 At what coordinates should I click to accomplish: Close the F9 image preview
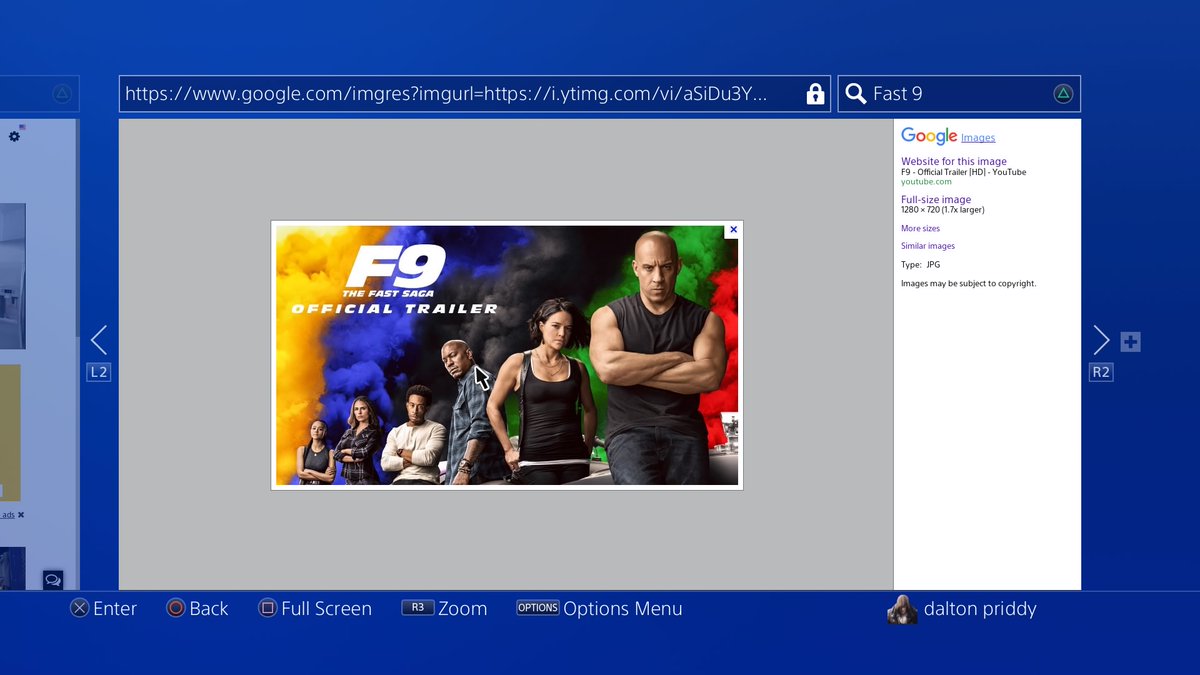coord(733,230)
